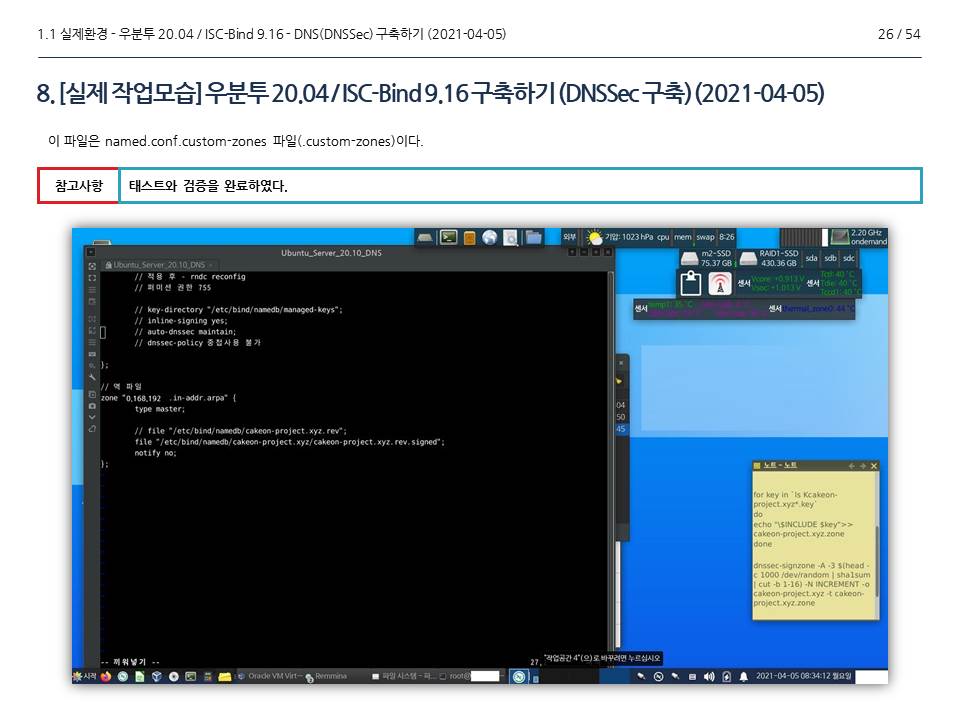Viewport: 960px width, 720px height.
Task: Click the Remmina tools wrench sidebar icon
Action: (92, 377)
